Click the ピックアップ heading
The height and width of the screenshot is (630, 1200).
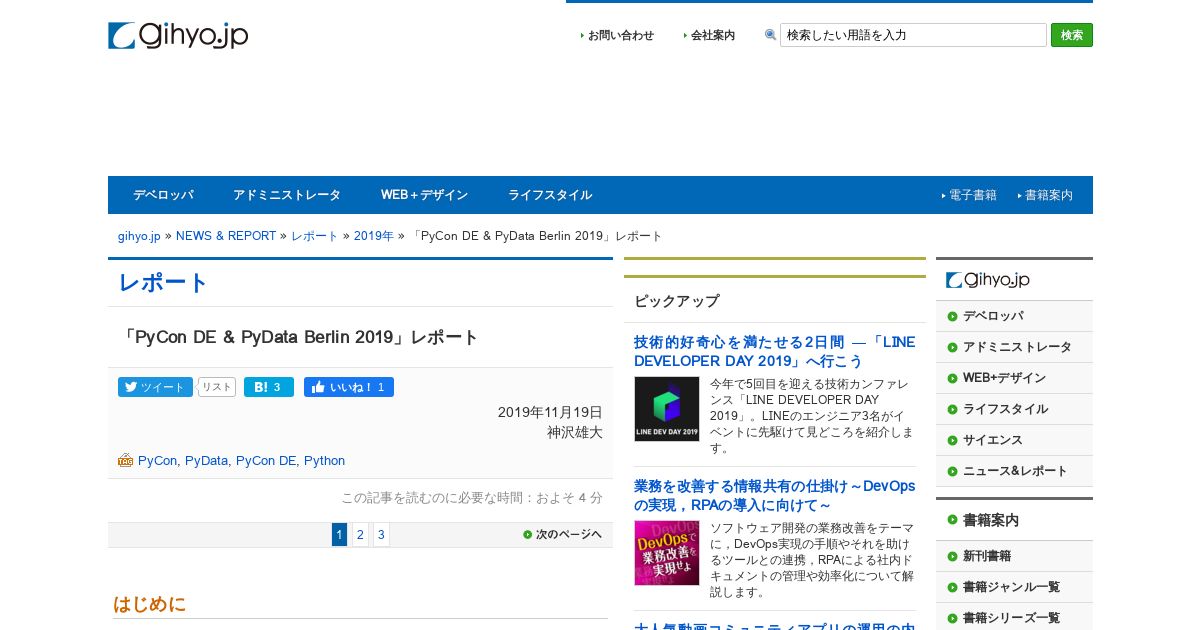pyautogui.click(x=677, y=301)
